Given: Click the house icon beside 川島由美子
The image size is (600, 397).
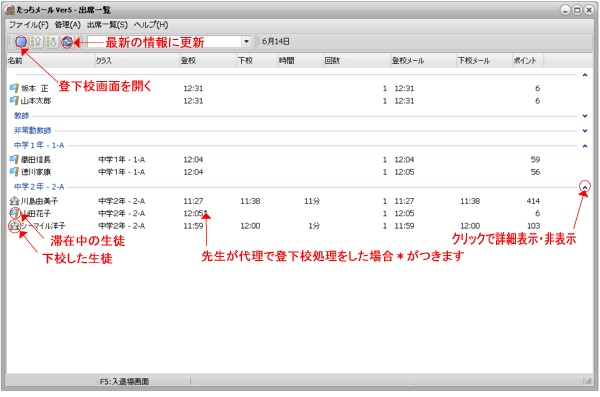Looking at the screenshot, I should [14, 201].
